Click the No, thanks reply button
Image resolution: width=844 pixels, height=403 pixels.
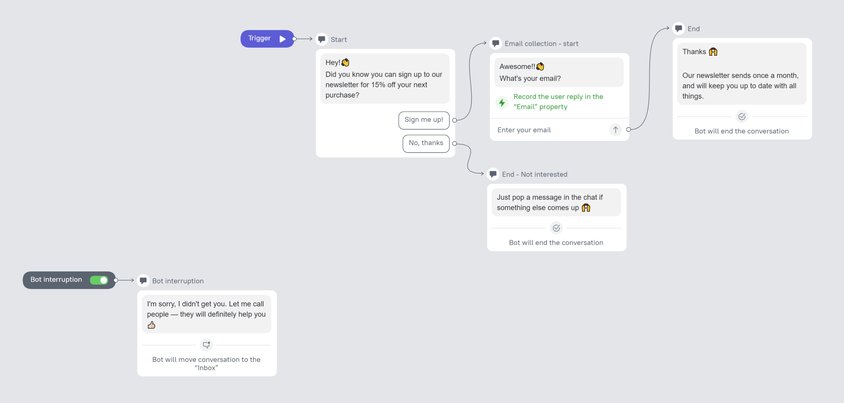coord(426,143)
